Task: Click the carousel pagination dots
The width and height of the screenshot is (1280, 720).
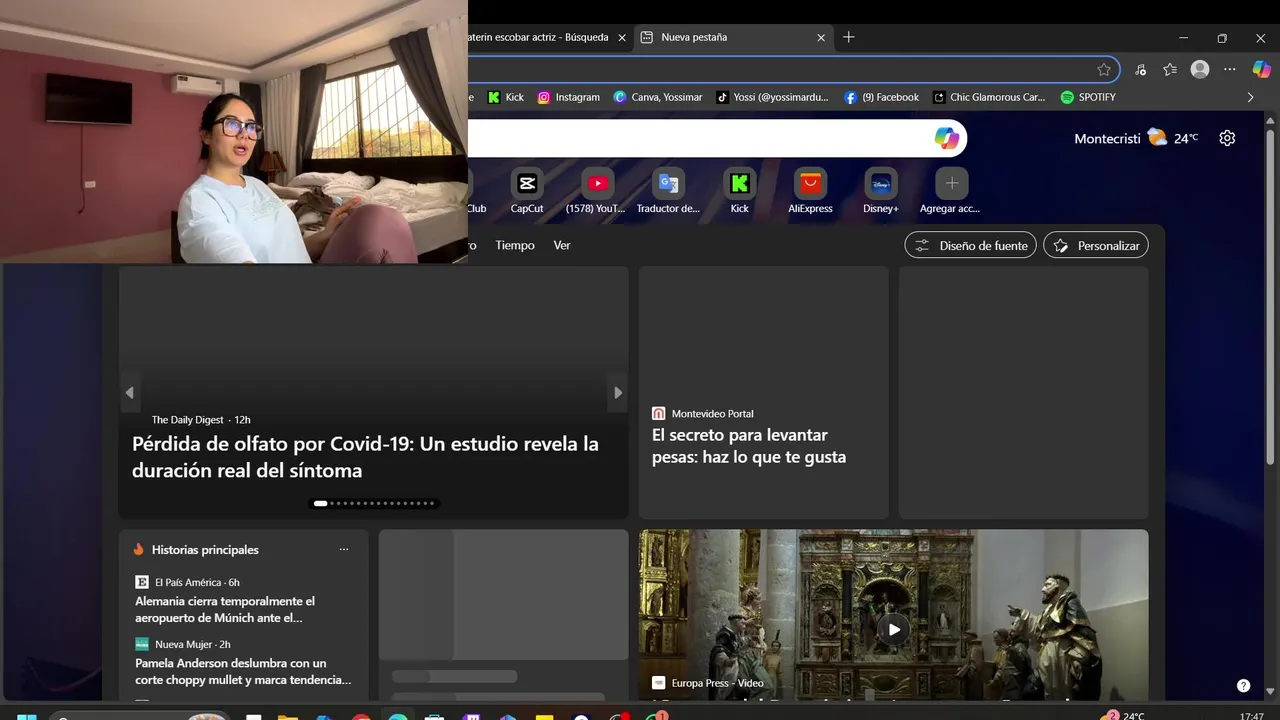Action: 374,503
